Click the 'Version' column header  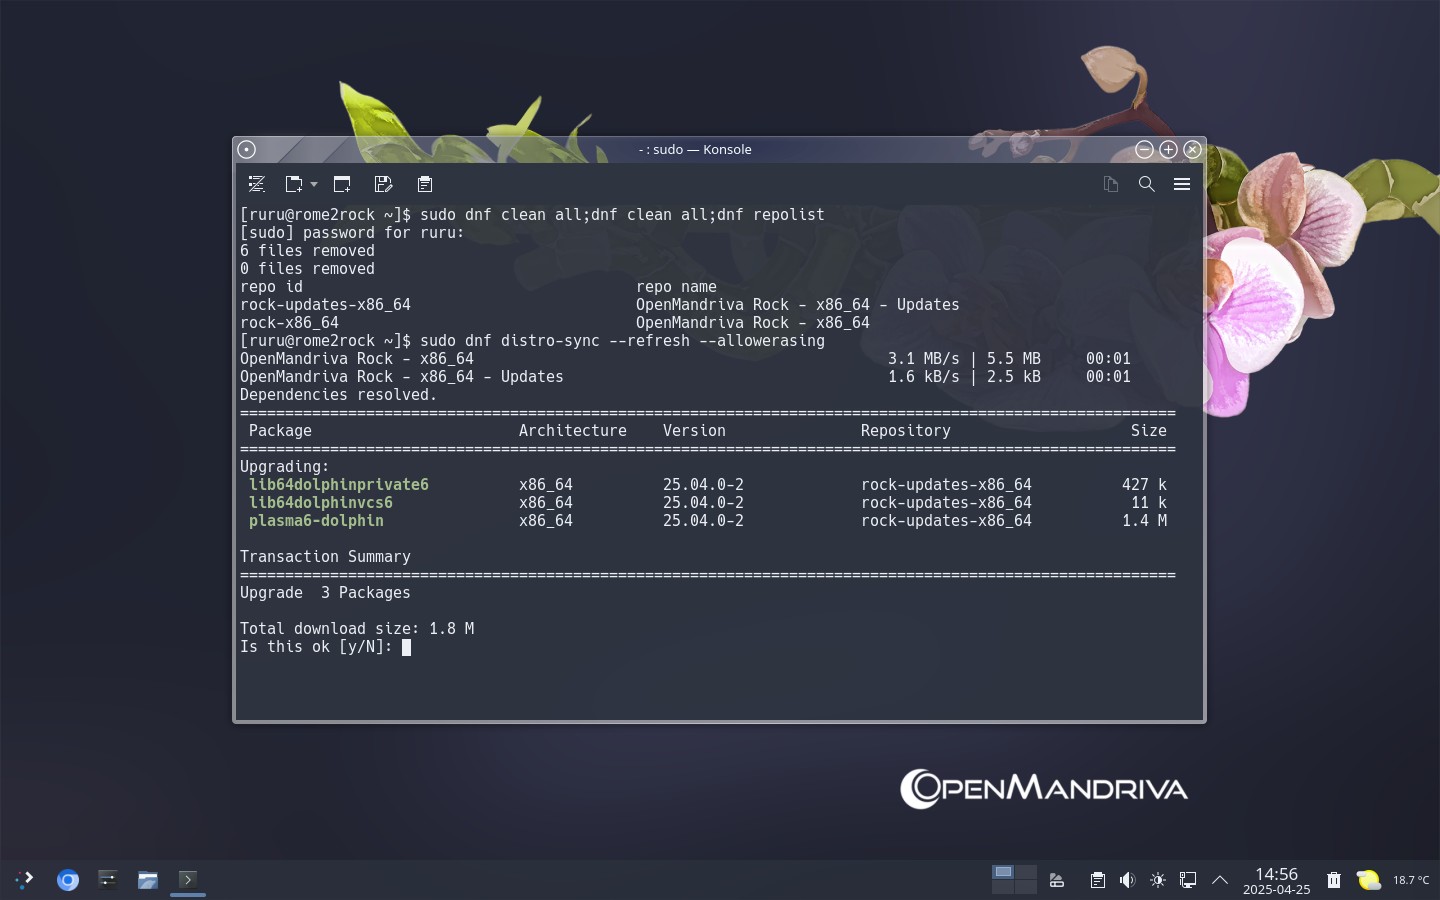[x=694, y=431]
